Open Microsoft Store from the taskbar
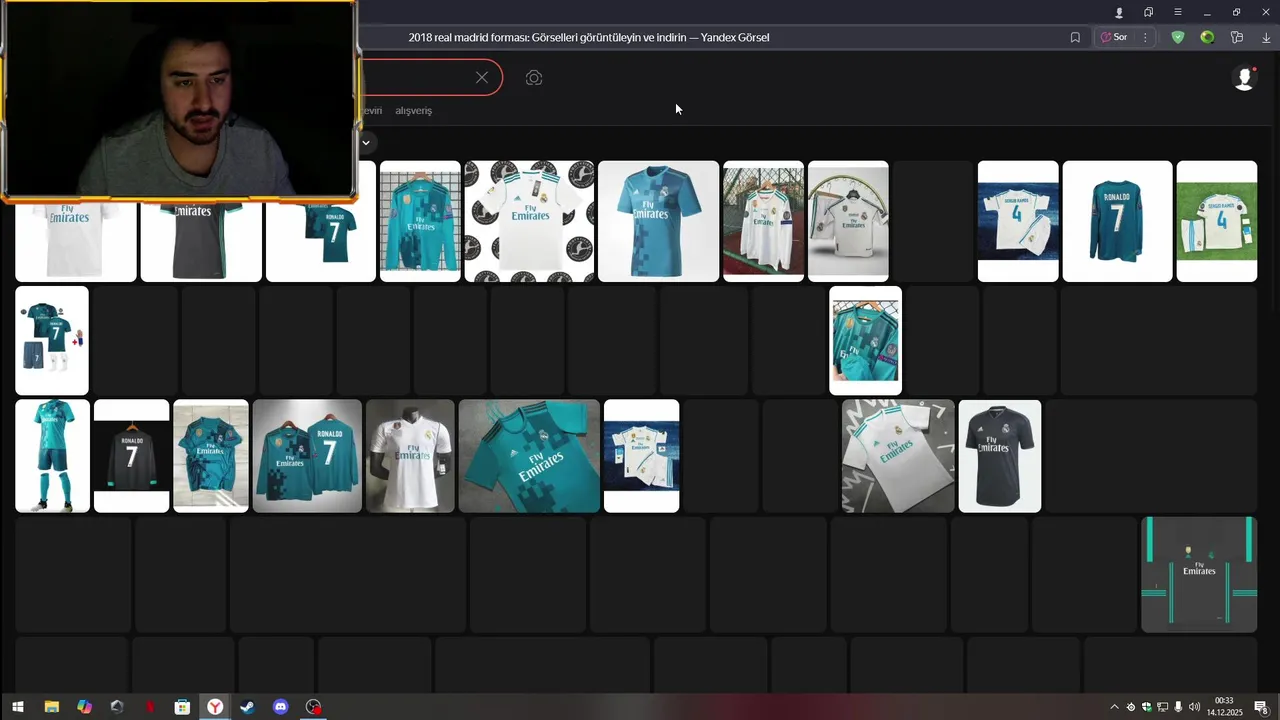 point(182,707)
